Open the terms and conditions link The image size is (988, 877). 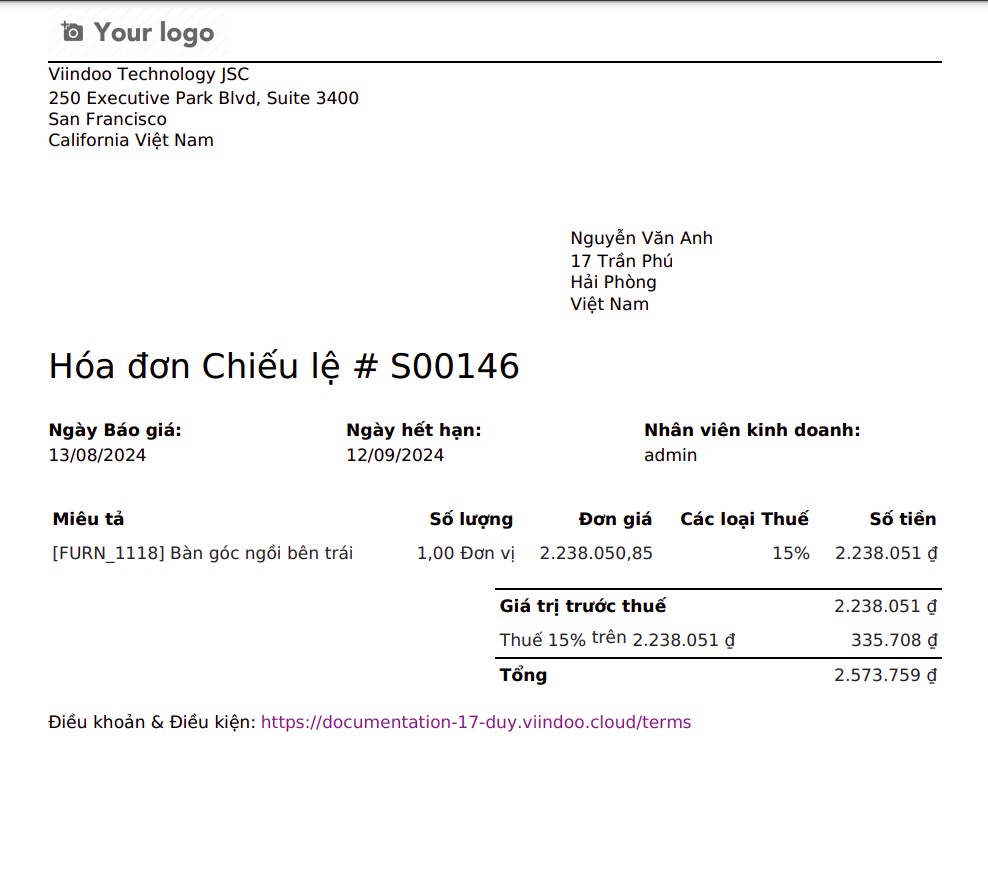475,722
